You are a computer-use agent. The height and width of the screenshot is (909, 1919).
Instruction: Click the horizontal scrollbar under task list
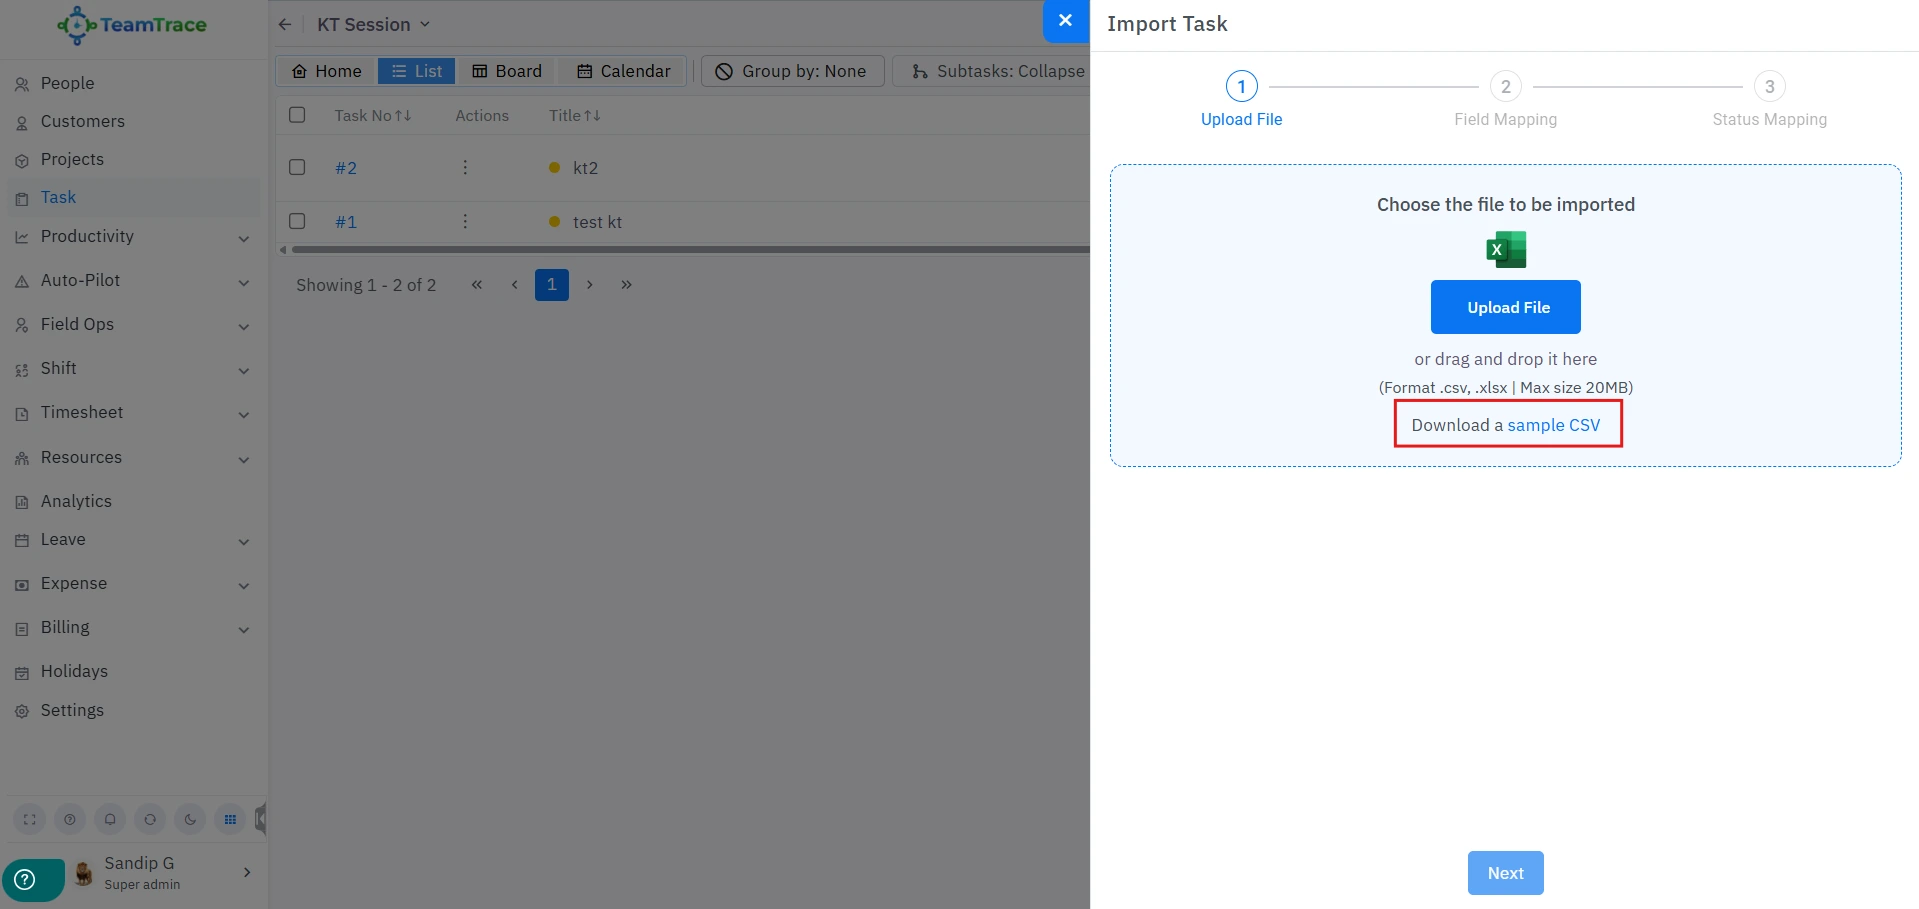pyautogui.click(x=690, y=250)
